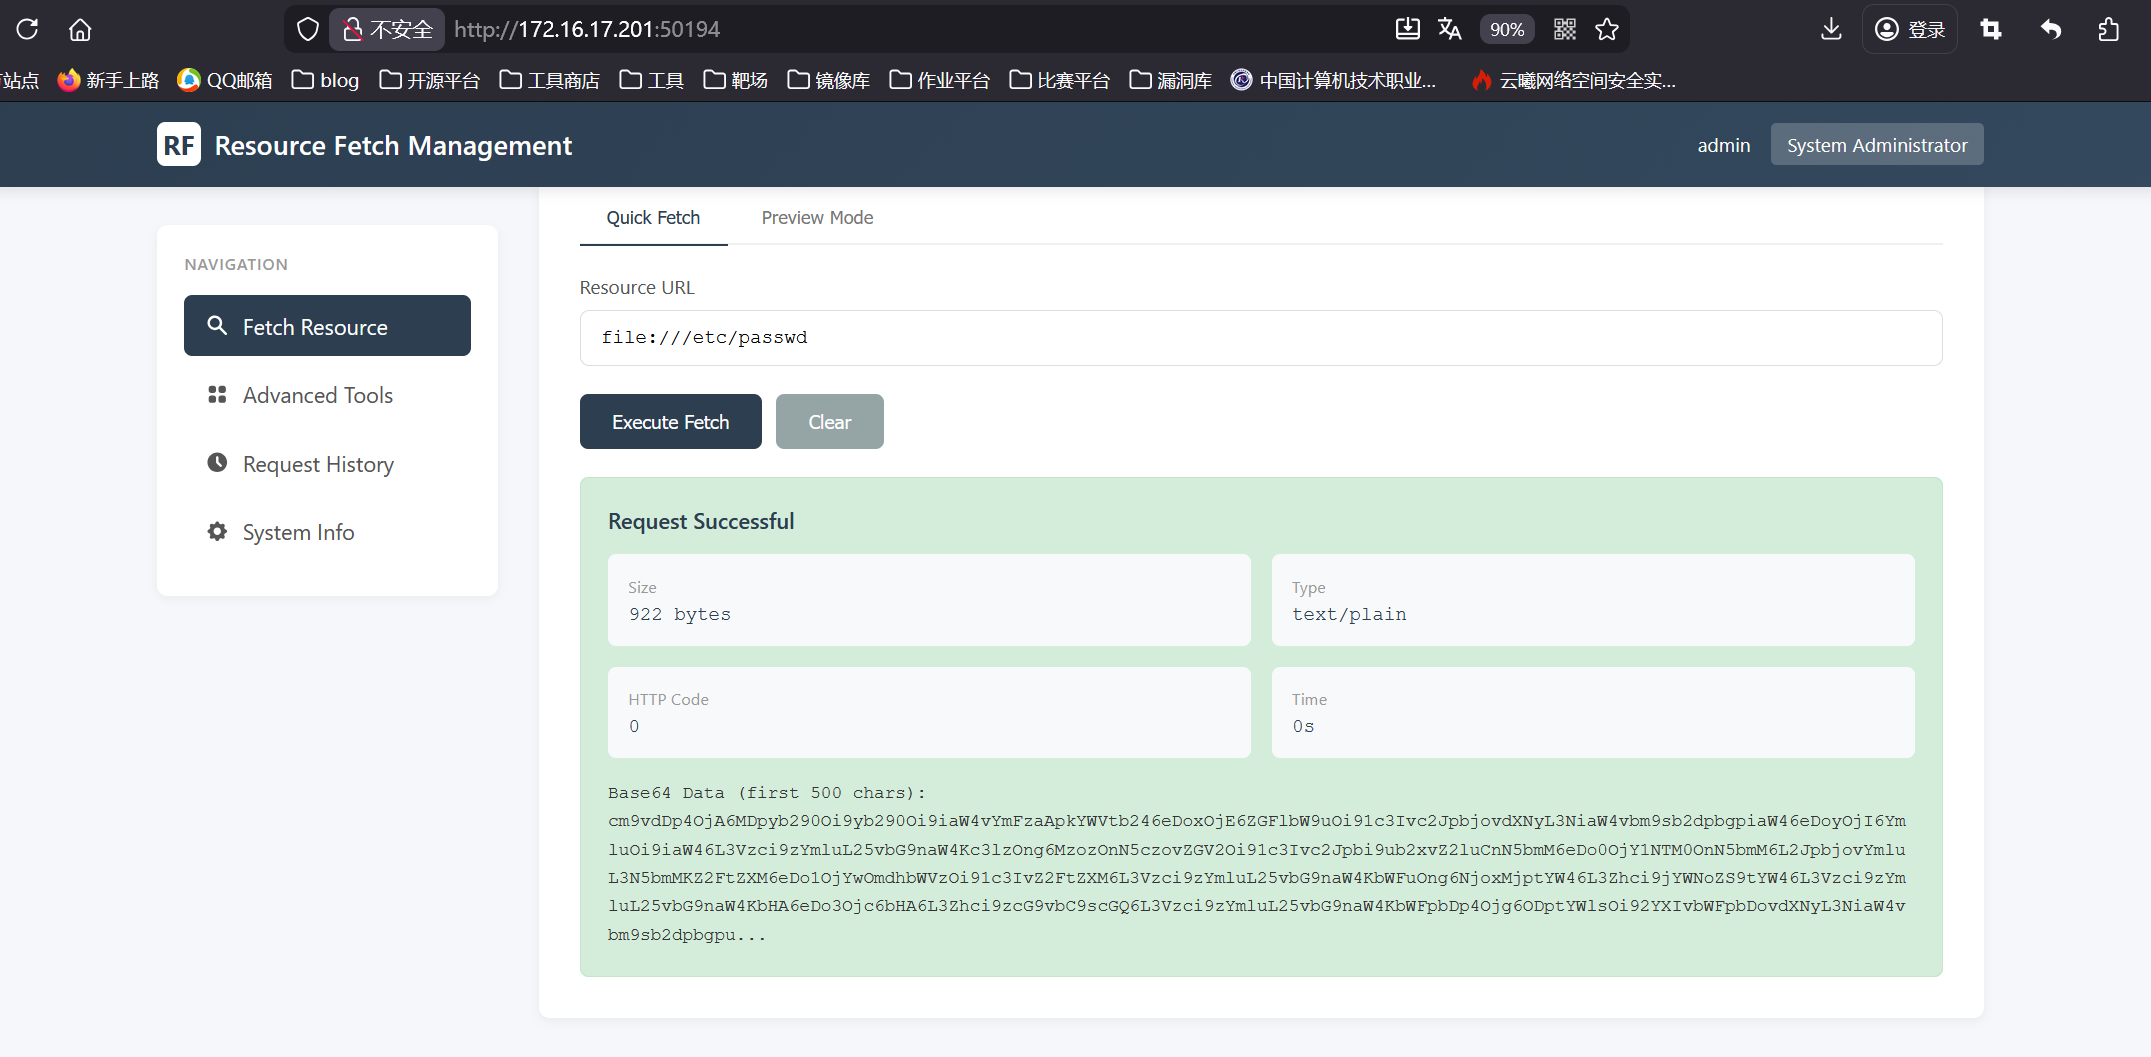The height and width of the screenshot is (1057, 2151).
Task: Open the downloads panel arrow icon
Action: click(x=1831, y=29)
